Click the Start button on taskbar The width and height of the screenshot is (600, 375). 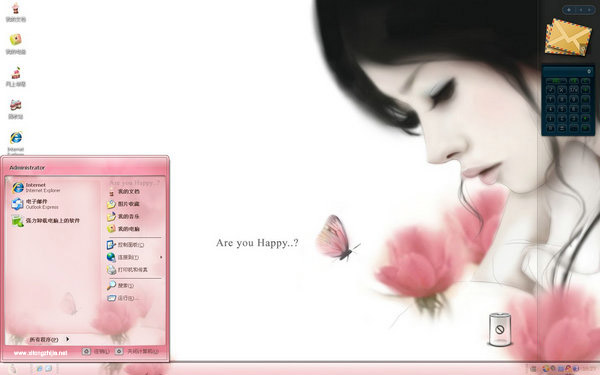pyautogui.click(x=12, y=369)
